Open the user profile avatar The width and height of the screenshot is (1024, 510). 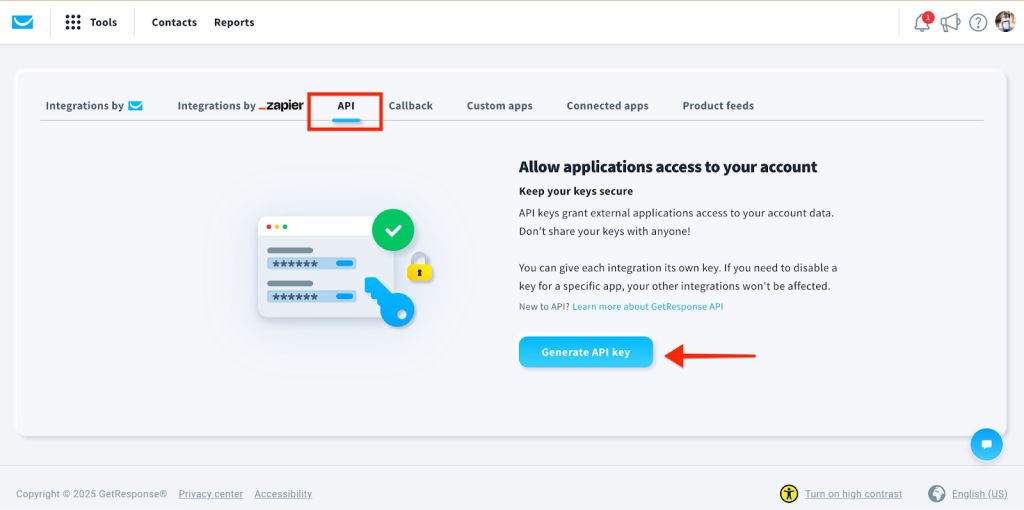click(x=1005, y=22)
